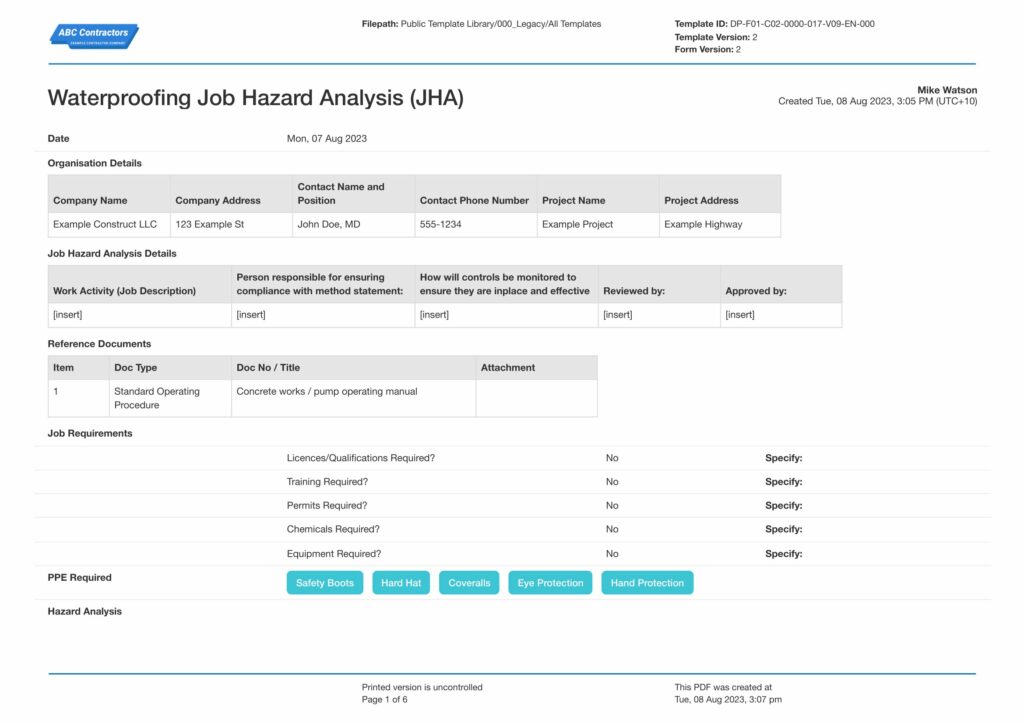The width and height of the screenshot is (1024, 724).
Task: Click the Work Activity [insert] field
Action: [x=140, y=315]
